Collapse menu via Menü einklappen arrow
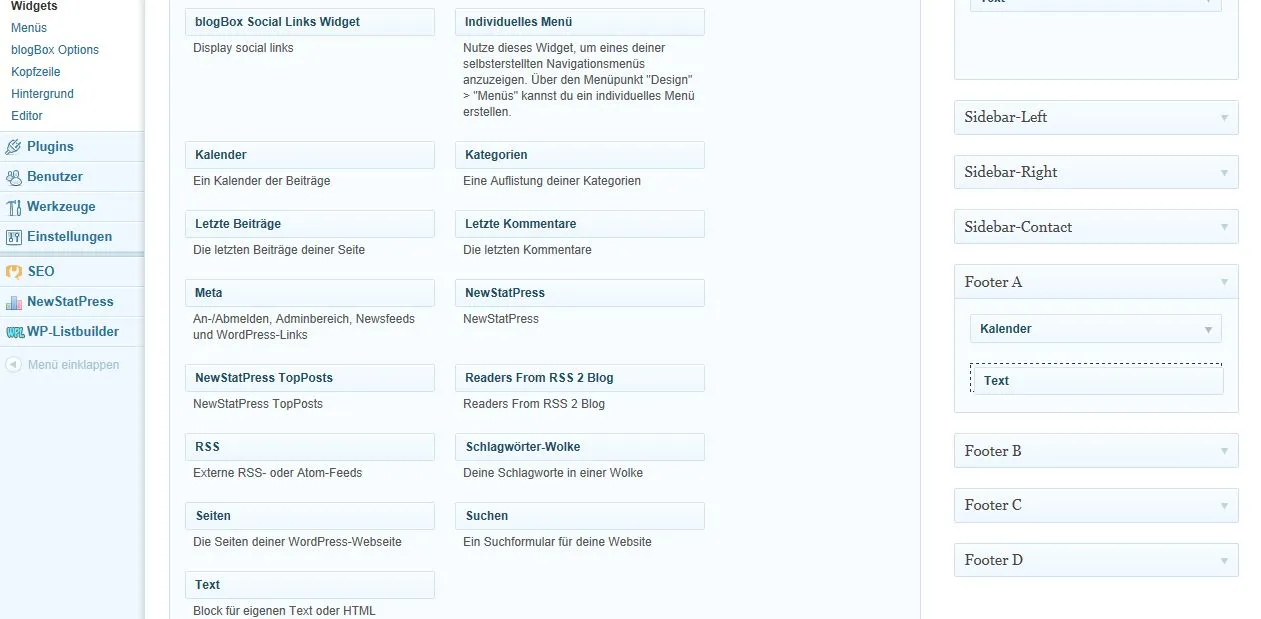 click(13, 365)
